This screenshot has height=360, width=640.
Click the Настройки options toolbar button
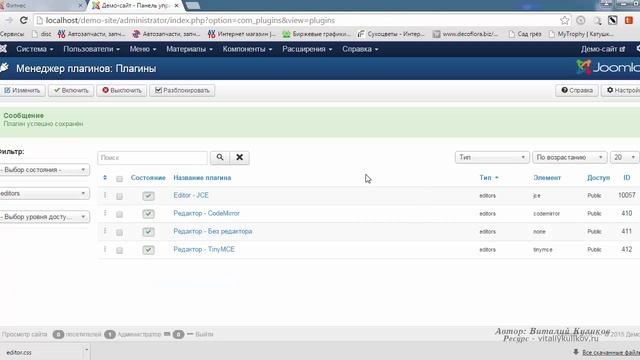click(x=621, y=90)
